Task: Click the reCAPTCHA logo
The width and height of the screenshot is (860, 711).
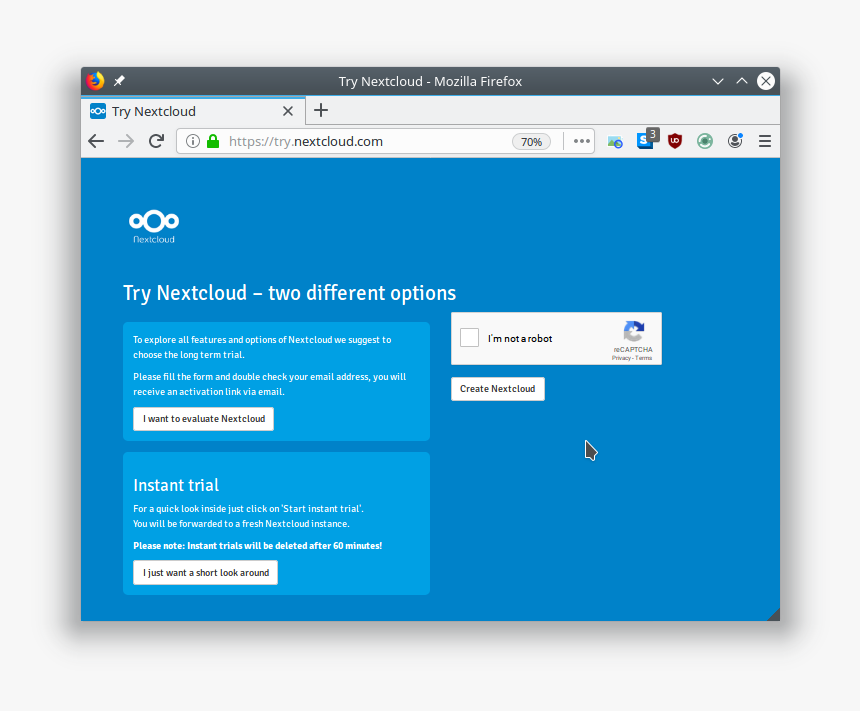Action: [633, 331]
